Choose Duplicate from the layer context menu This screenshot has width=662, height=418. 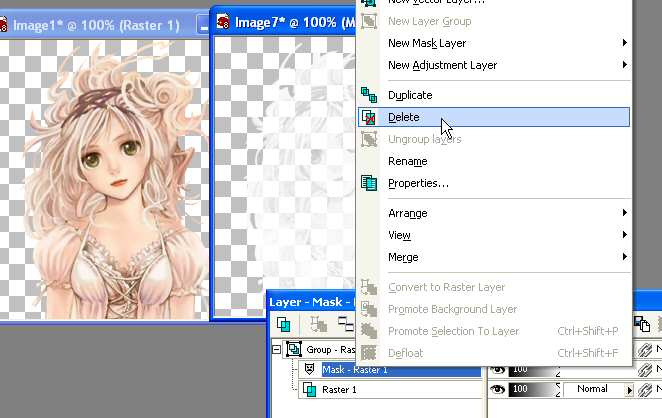(x=494, y=95)
